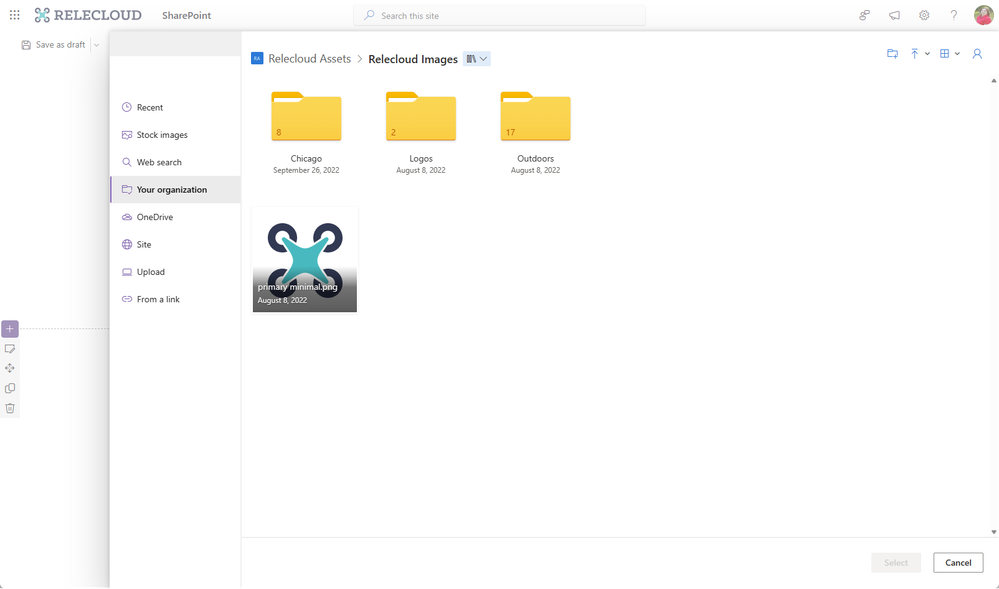
Task: Open the megaphone announcements icon
Action: (x=895, y=15)
